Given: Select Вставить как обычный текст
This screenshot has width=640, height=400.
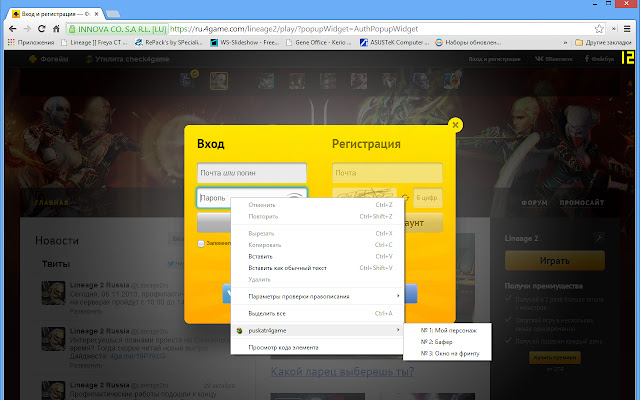Looking at the screenshot, I should click(318, 268).
